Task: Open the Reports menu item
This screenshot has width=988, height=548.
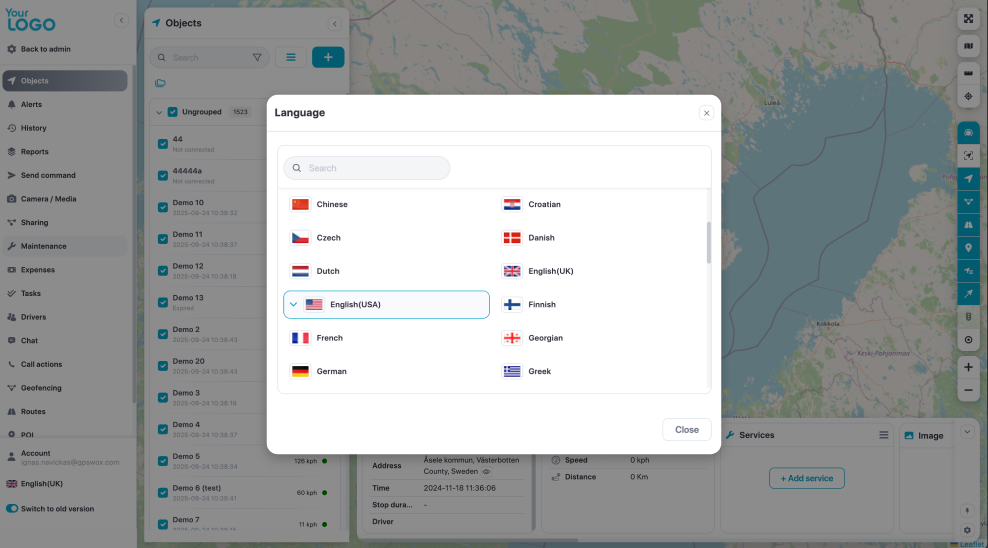Action: pos(35,152)
